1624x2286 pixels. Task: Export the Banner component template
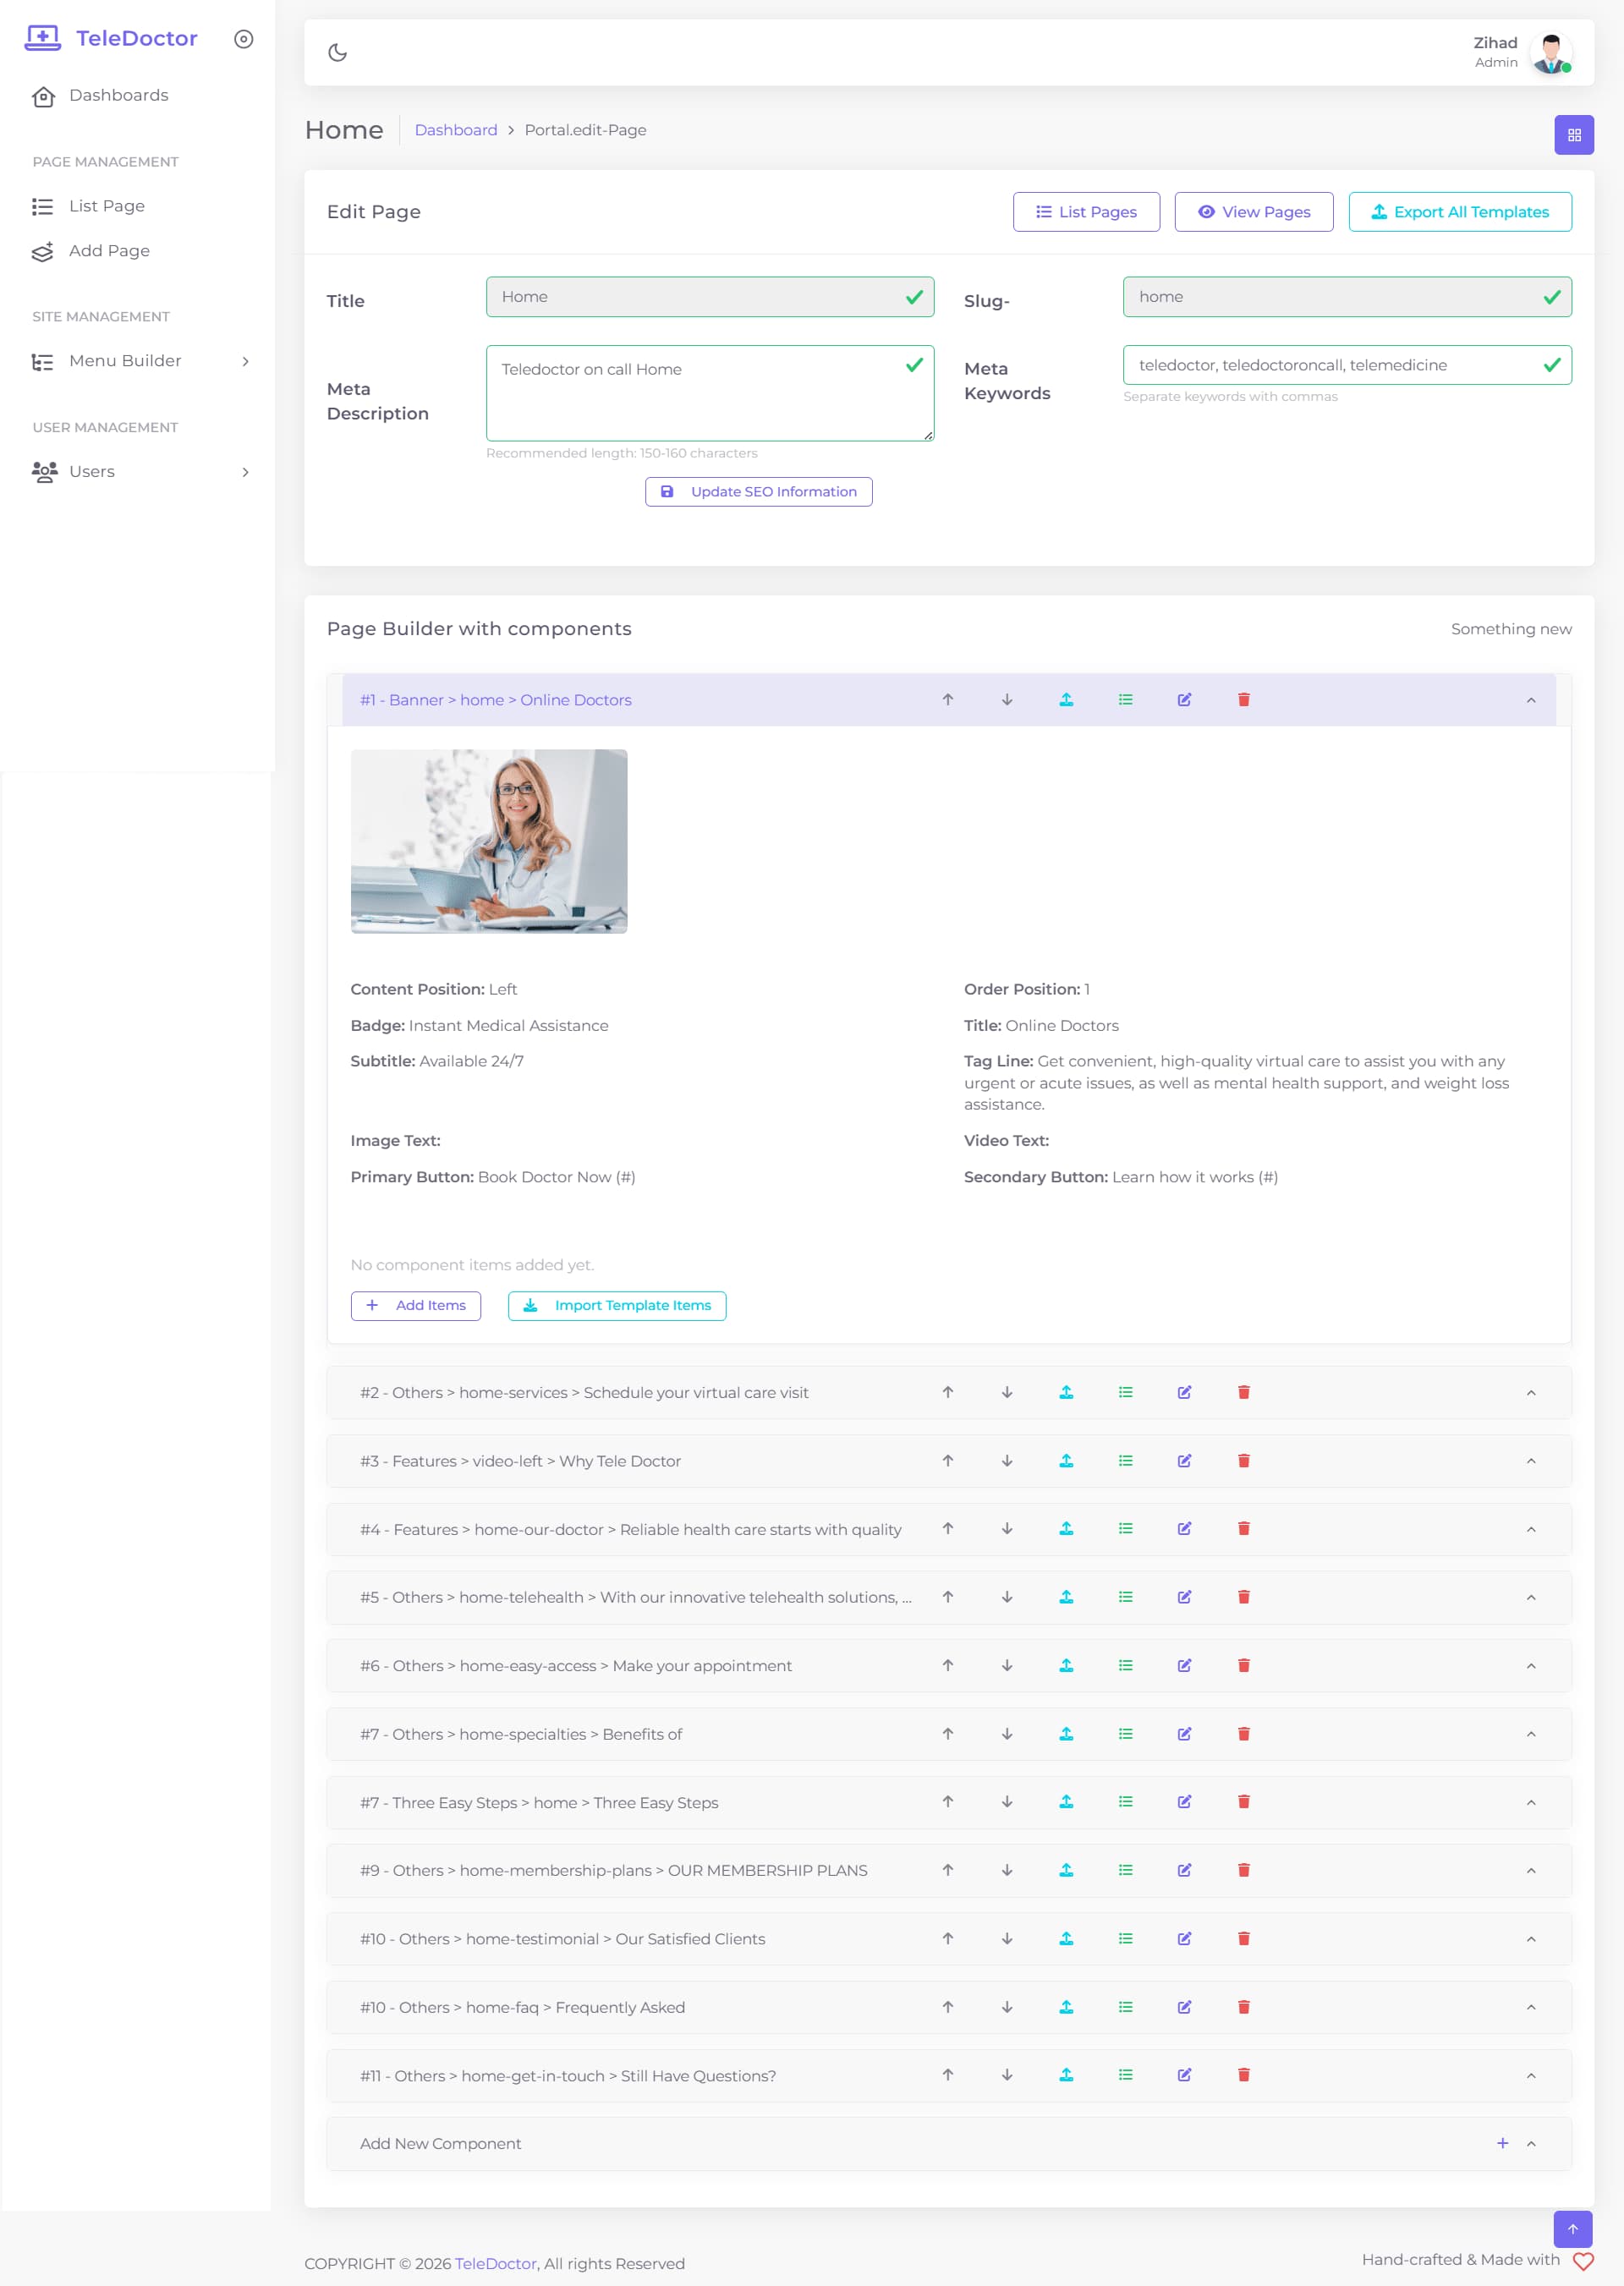[x=1066, y=700]
